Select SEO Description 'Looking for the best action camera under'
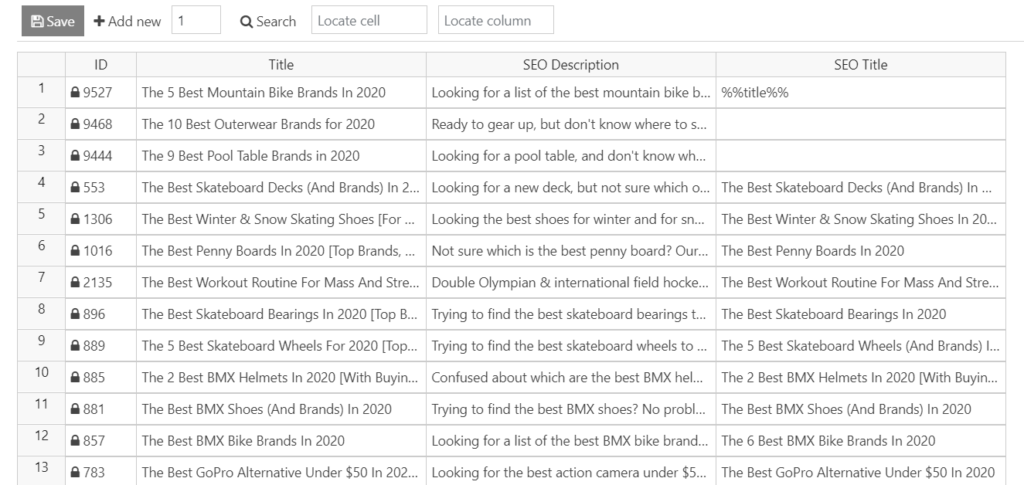The height and width of the screenshot is (485, 1024). (x=571, y=471)
